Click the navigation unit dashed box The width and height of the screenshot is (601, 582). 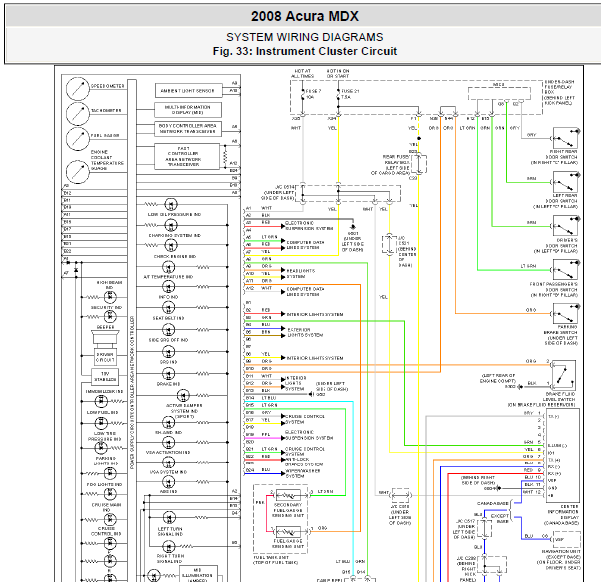point(567,539)
